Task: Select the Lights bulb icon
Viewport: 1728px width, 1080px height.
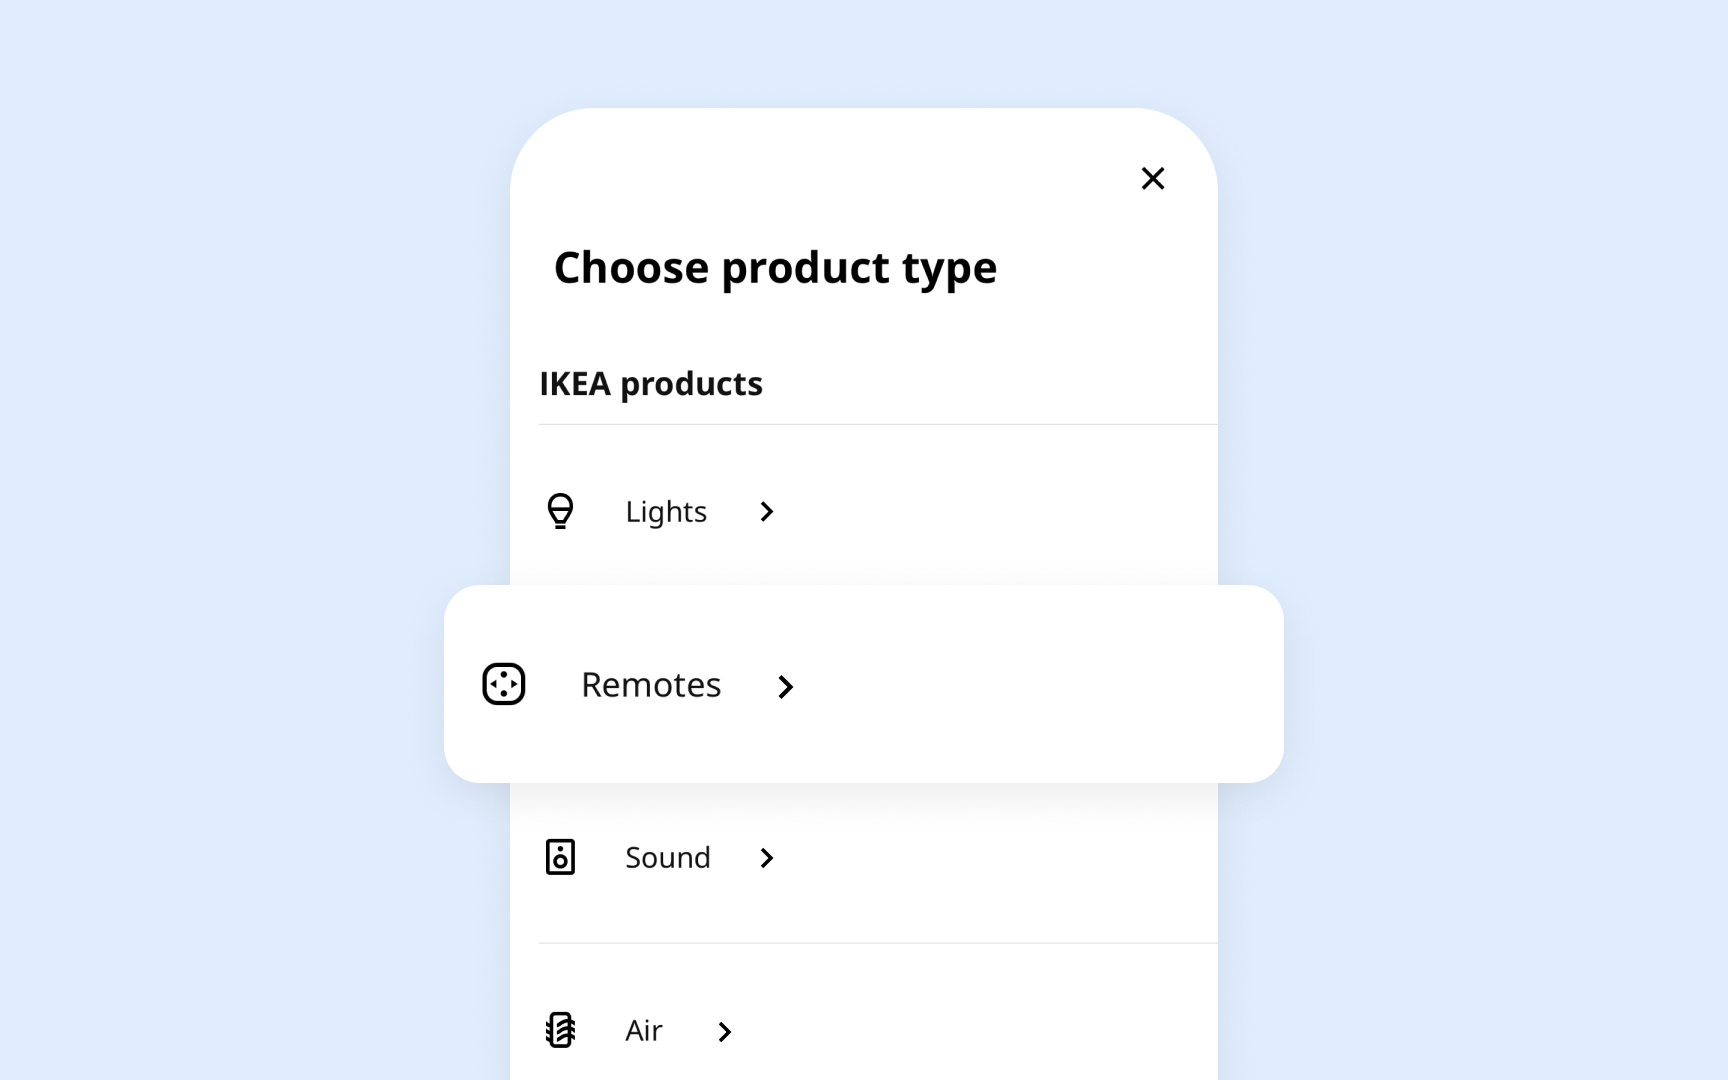Action: point(561,511)
